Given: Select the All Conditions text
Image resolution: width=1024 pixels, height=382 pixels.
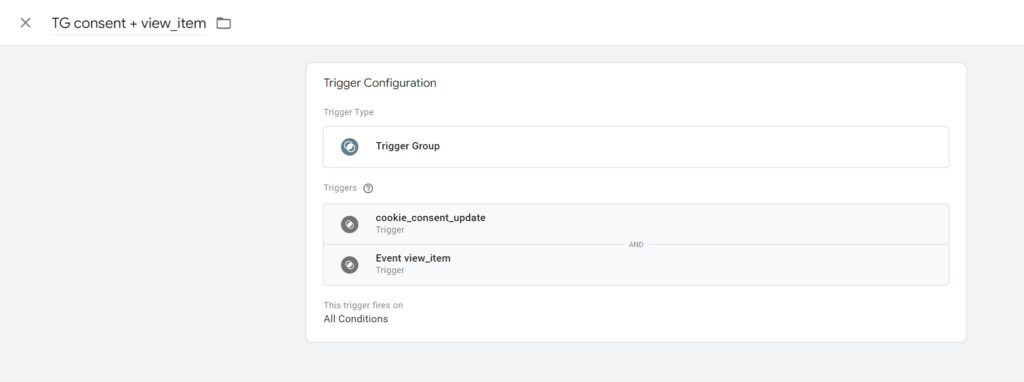Looking at the screenshot, I should 356,319.
